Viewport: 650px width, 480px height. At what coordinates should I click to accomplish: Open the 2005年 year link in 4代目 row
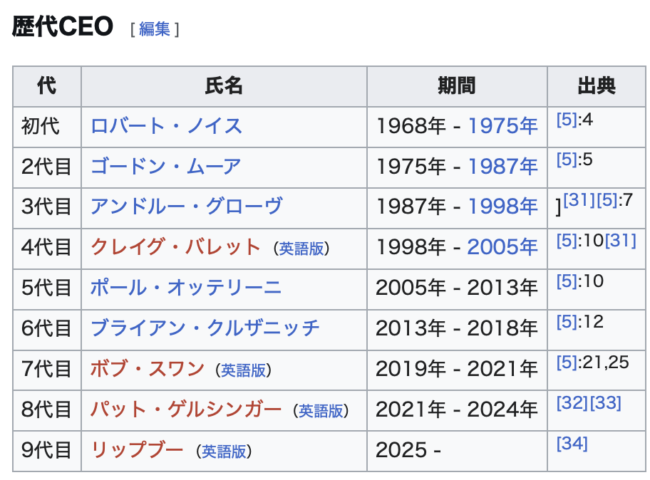503,248
